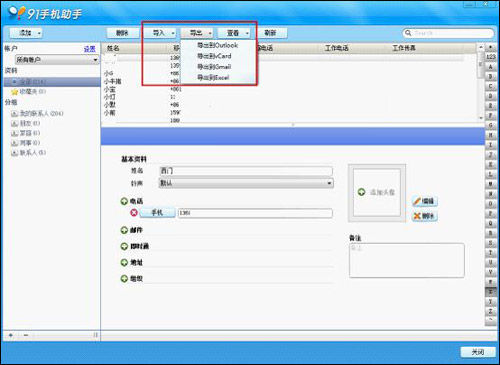Select contact row 小宝
500x365 pixels.
click(110, 89)
